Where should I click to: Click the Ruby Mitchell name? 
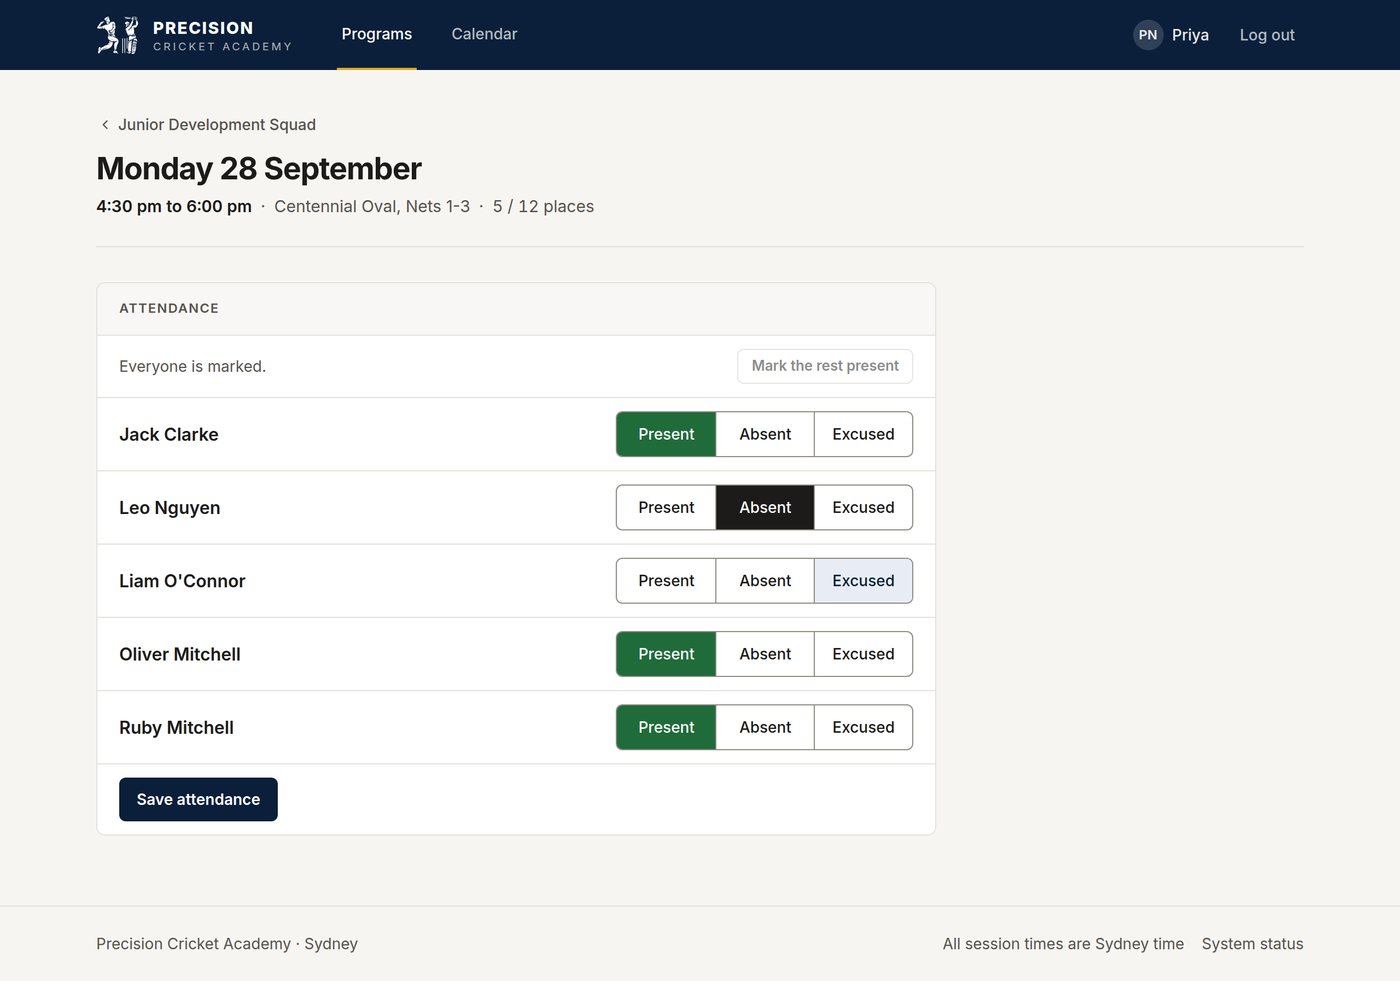[x=176, y=728]
